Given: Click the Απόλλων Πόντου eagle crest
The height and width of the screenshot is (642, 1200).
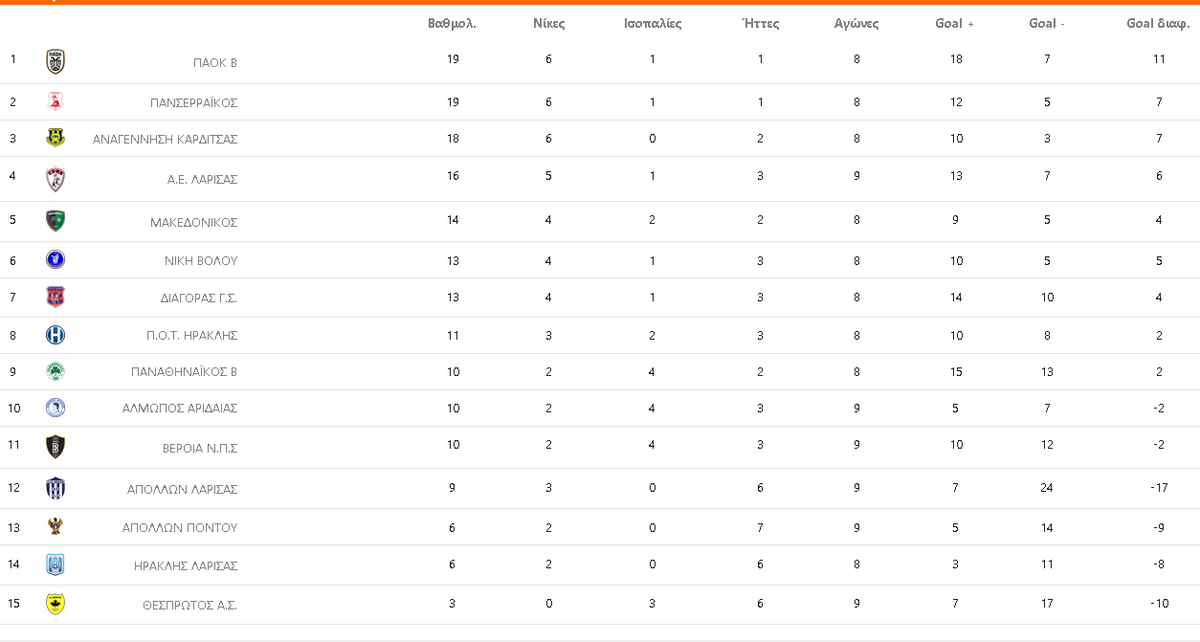Looking at the screenshot, I should pyautogui.click(x=56, y=527).
